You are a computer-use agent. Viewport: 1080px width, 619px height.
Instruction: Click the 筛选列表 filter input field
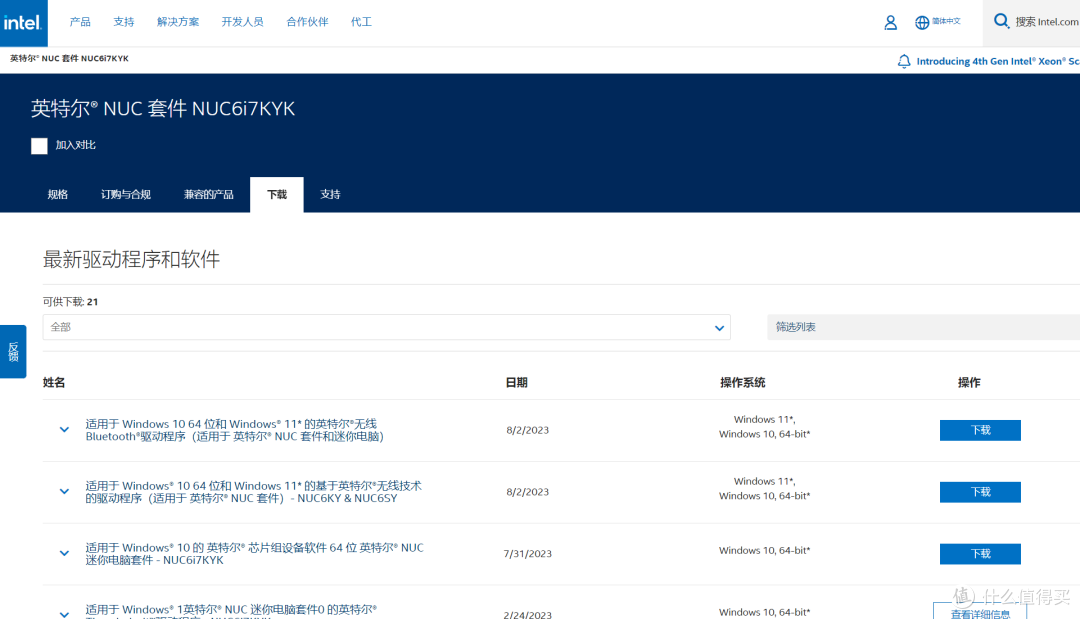tap(924, 327)
